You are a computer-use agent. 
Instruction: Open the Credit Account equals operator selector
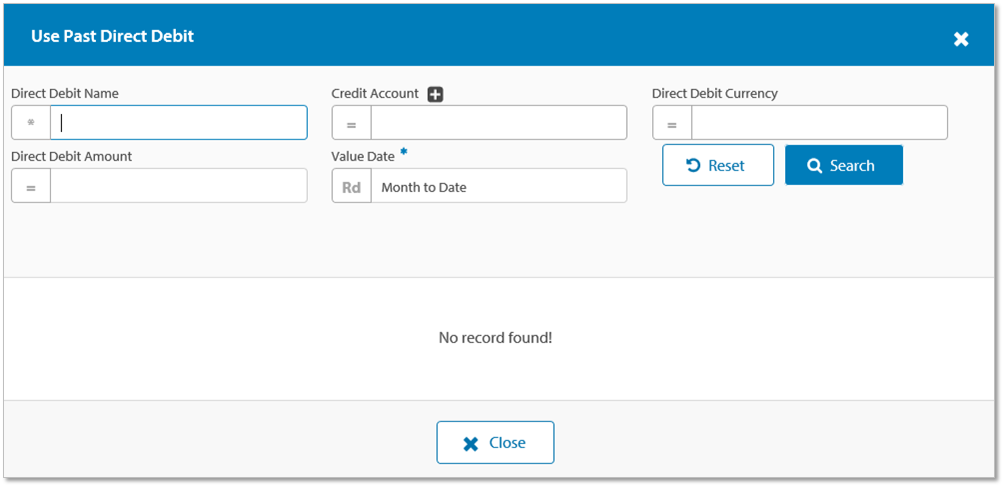[352, 123]
